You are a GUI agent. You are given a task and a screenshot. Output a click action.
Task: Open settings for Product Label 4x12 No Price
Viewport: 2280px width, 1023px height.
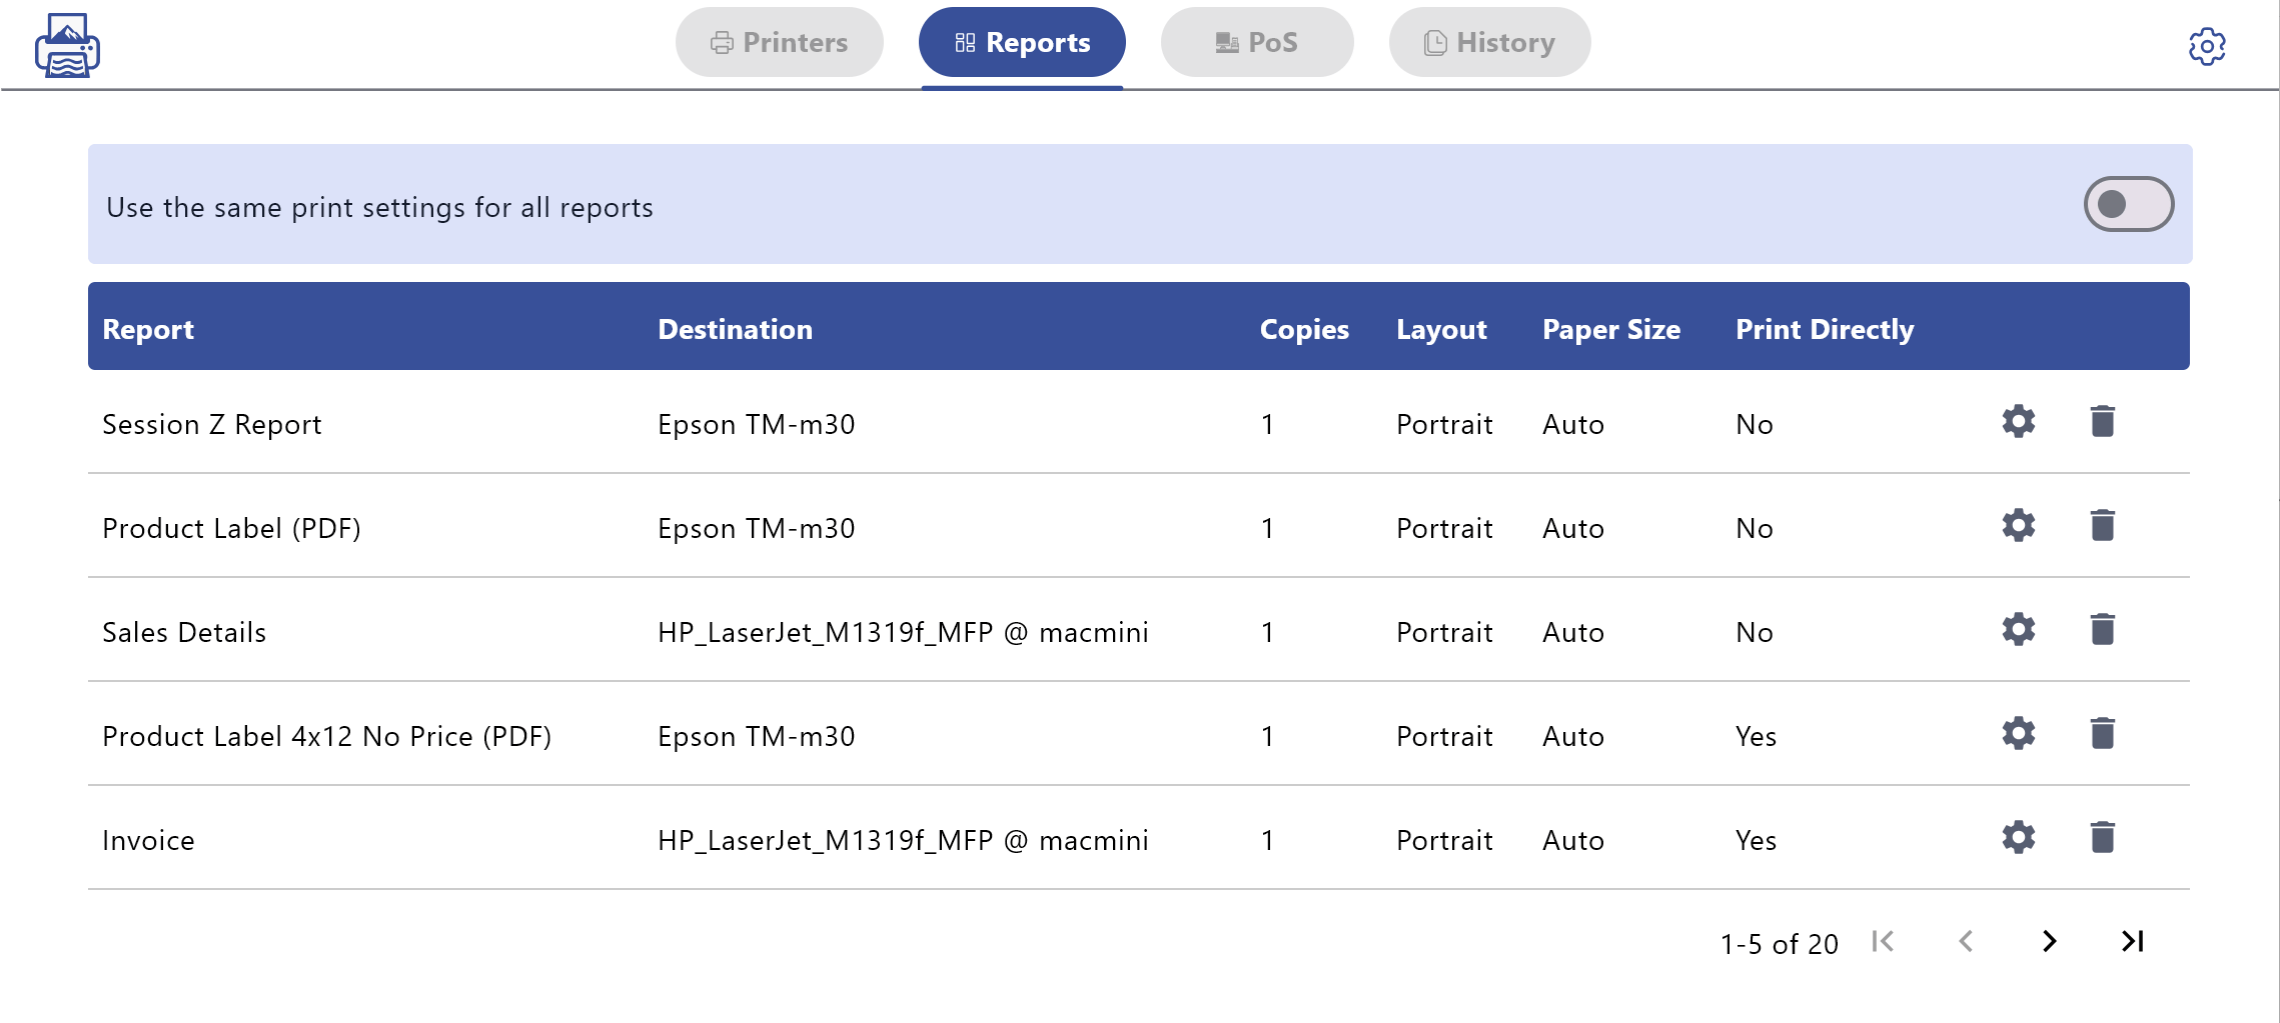coord(2018,734)
